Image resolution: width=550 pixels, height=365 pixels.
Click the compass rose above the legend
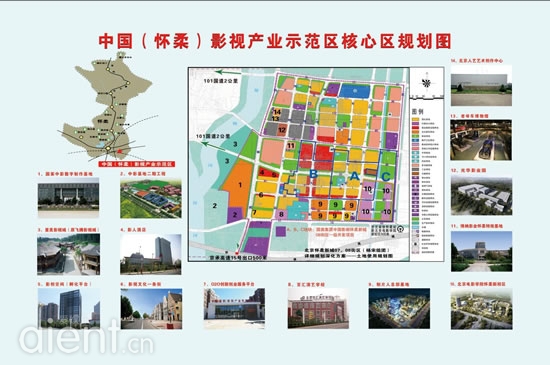click(427, 83)
